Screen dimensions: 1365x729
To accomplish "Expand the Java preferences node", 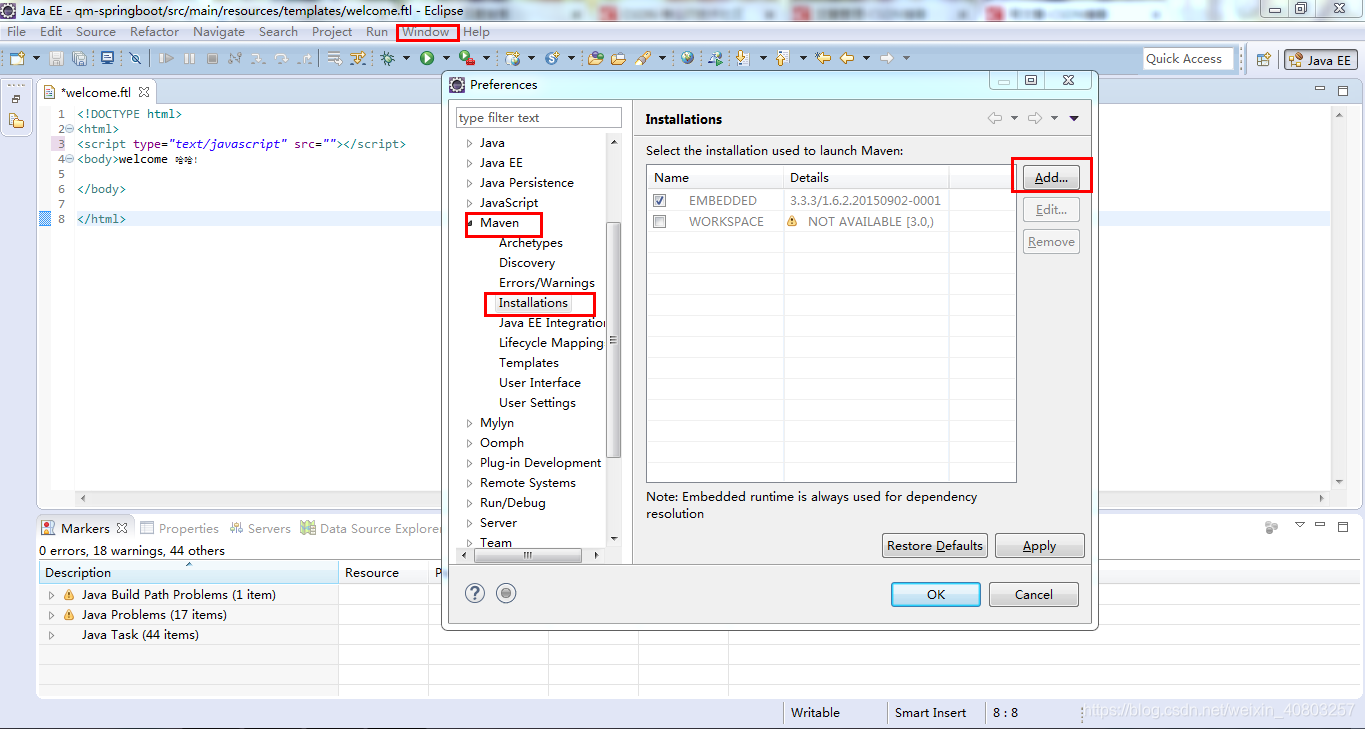I will 469,143.
